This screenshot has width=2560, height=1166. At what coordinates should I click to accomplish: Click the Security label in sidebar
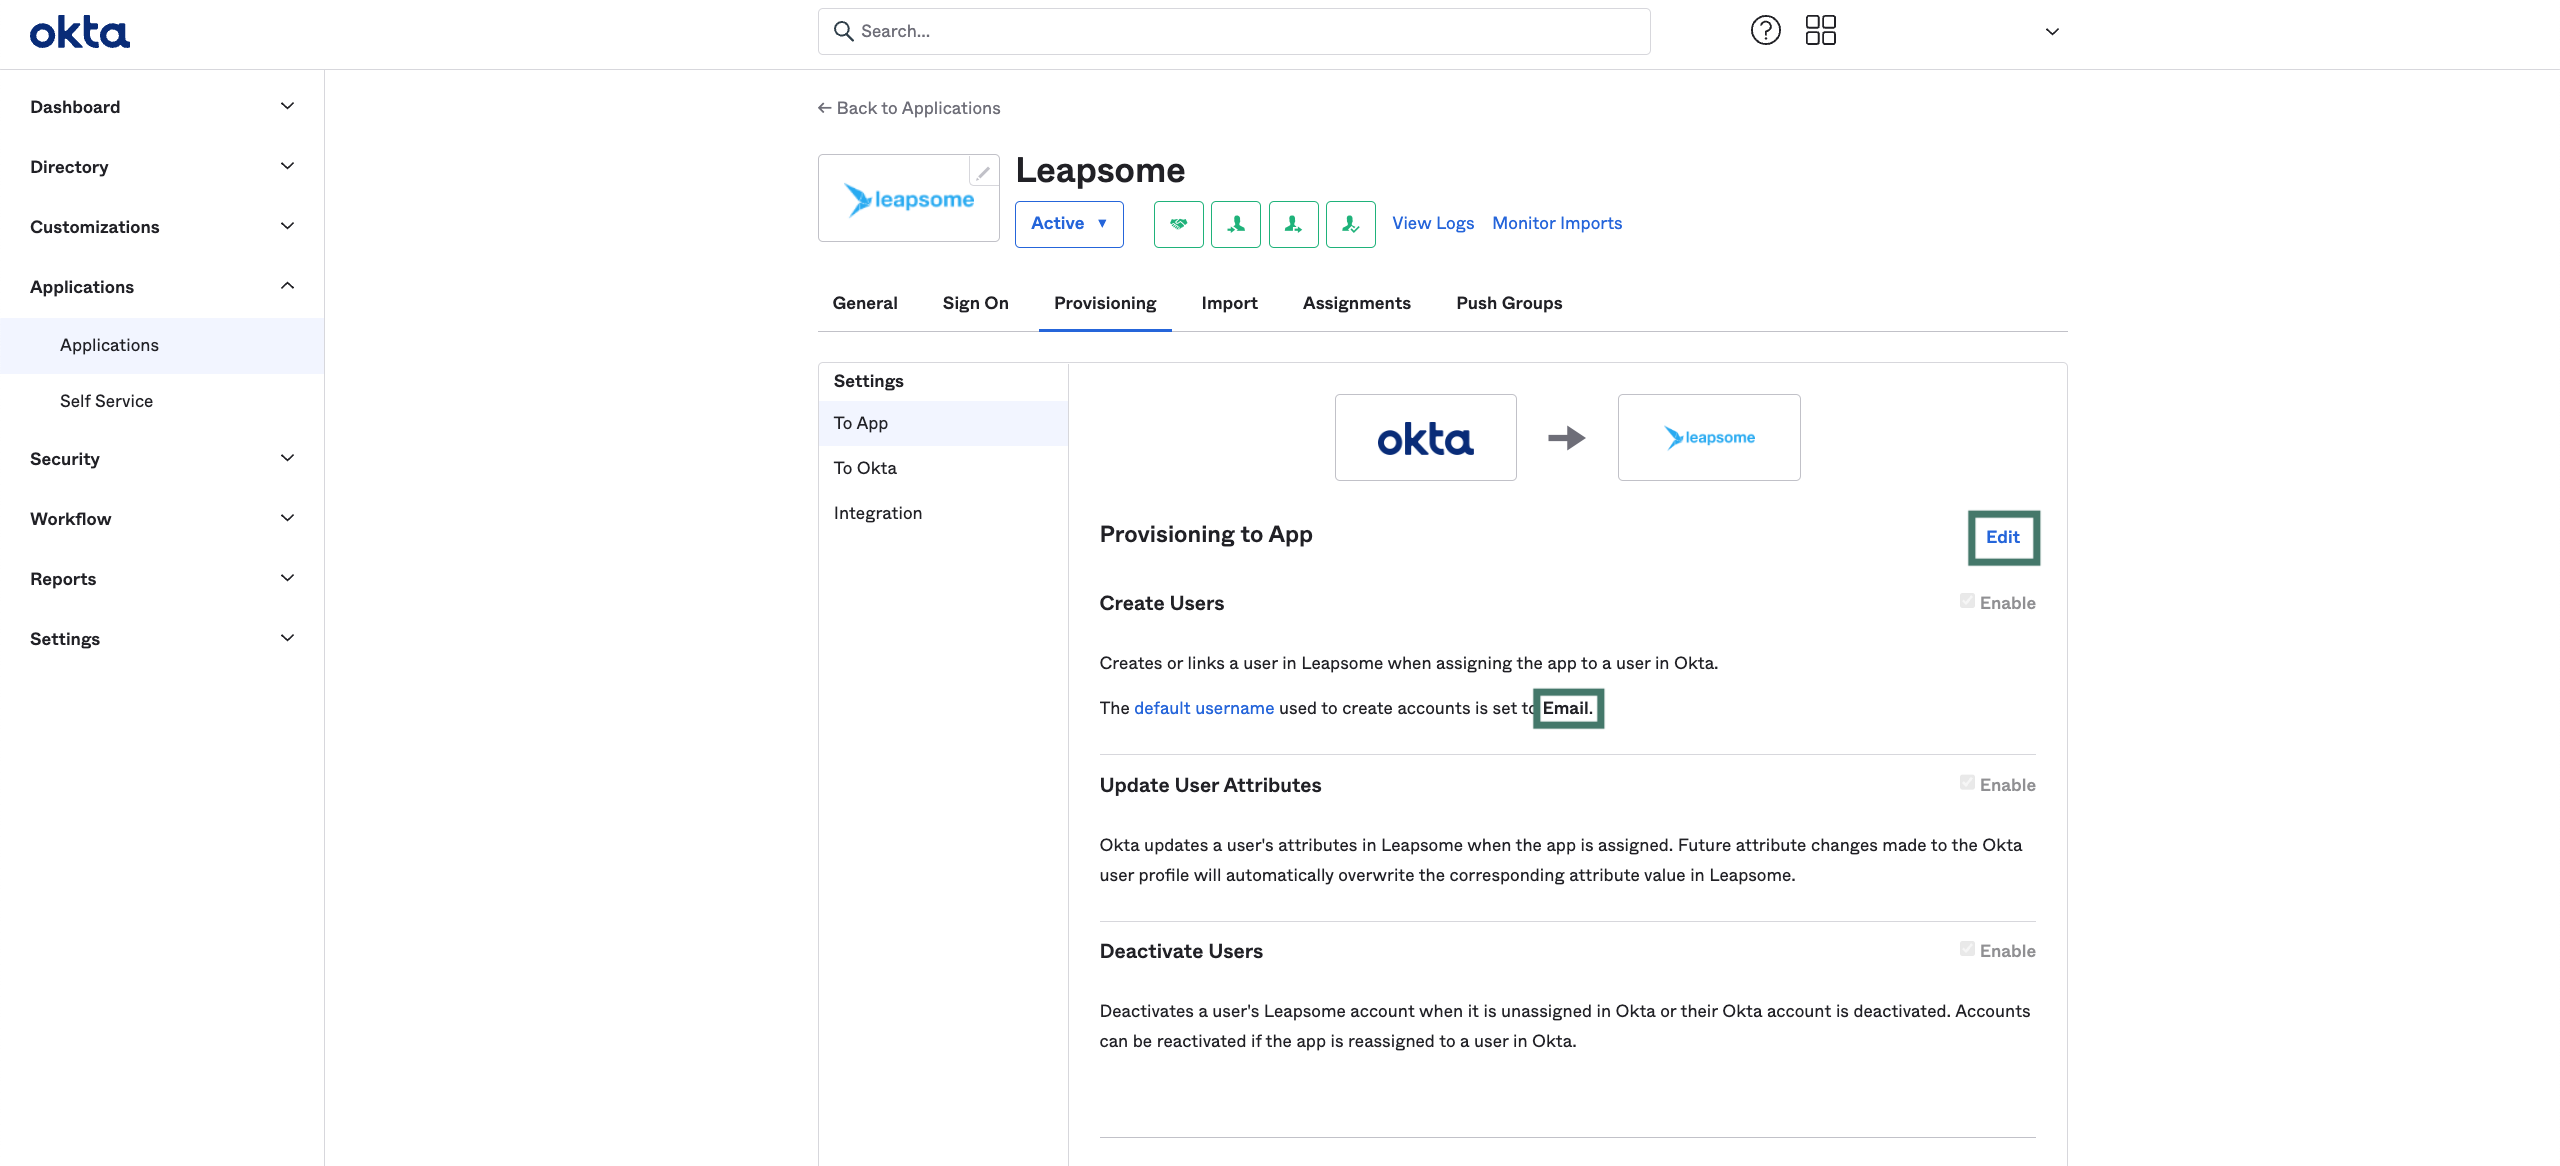(x=65, y=459)
